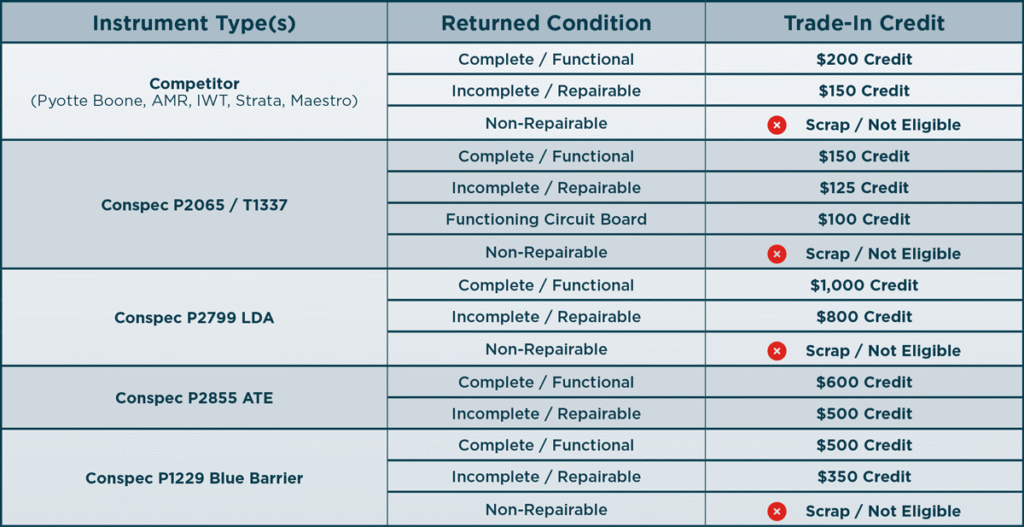This screenshot has height=527, width=1024.
Task: Click the Conspec P2065 / T1337 cell
Action: click(194, 204)
